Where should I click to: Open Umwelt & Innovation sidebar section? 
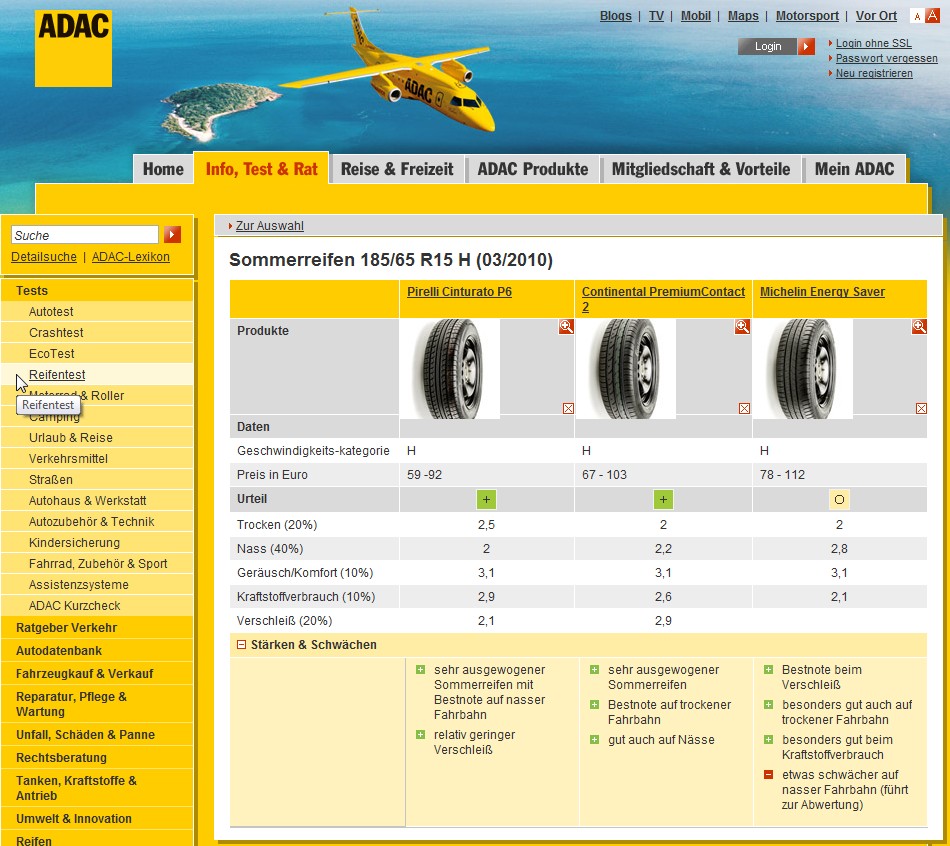pyautogui.click(x=97, y=819)
